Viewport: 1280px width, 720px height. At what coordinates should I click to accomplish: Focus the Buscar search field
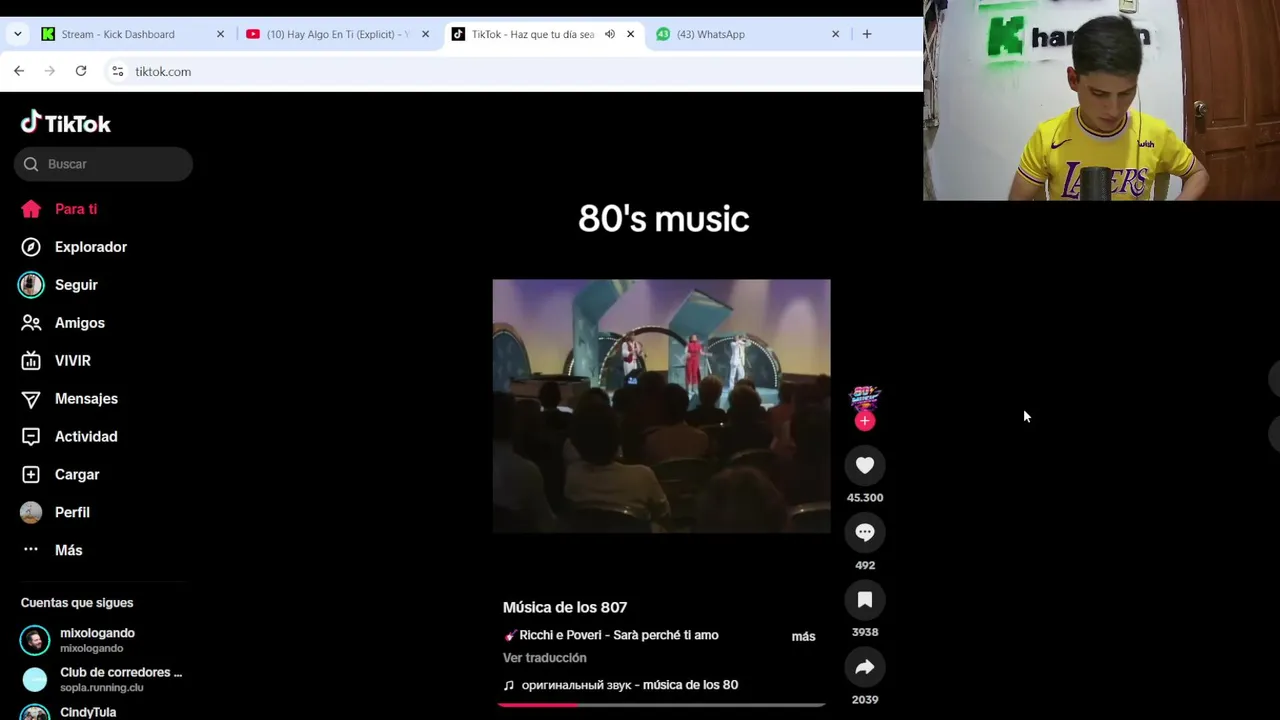(103, 164)
